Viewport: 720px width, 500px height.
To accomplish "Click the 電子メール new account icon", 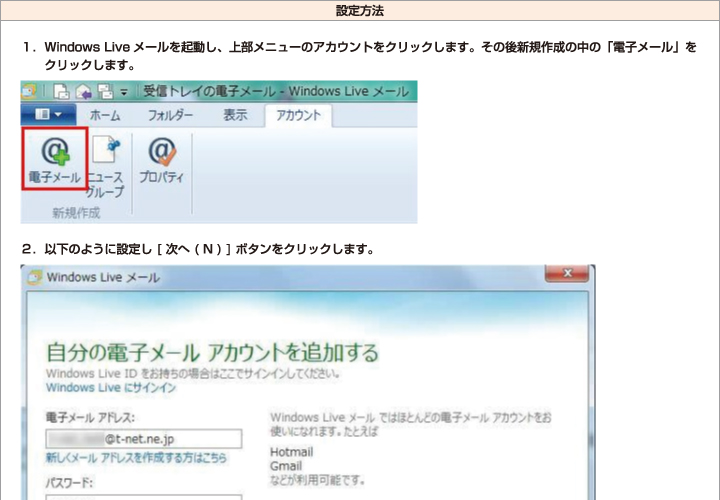I will [x=55, y=159].
